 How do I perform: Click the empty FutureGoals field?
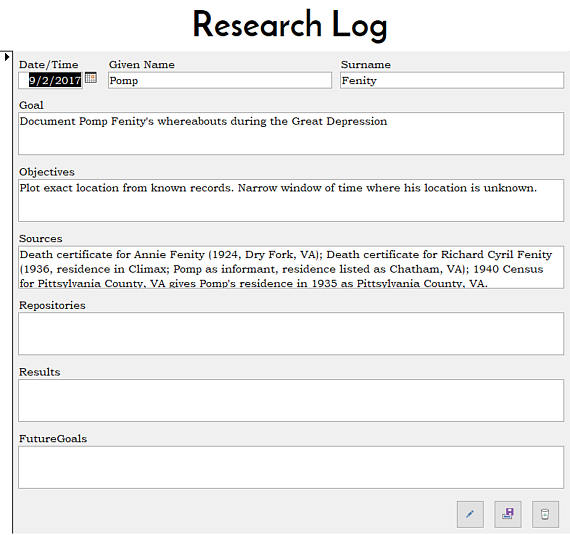click(x=291, y=467)
